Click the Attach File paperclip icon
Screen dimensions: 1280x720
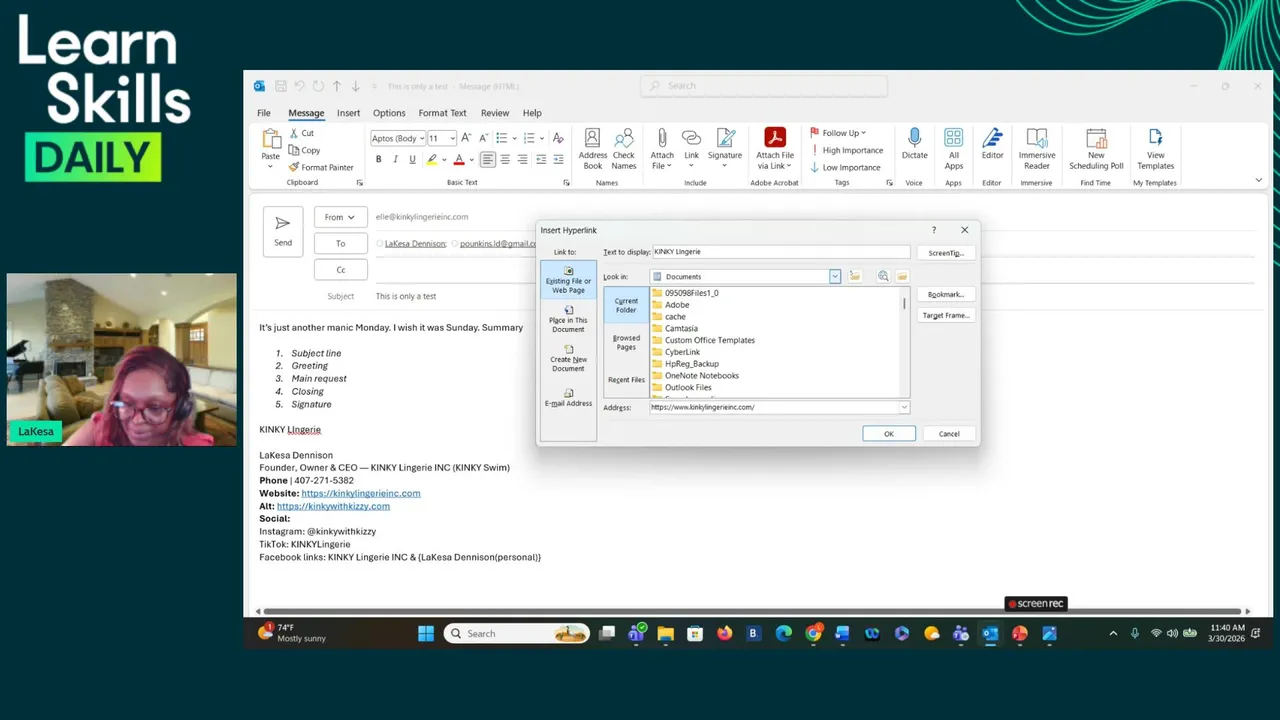pyautogui.click(x=662, y=138)
